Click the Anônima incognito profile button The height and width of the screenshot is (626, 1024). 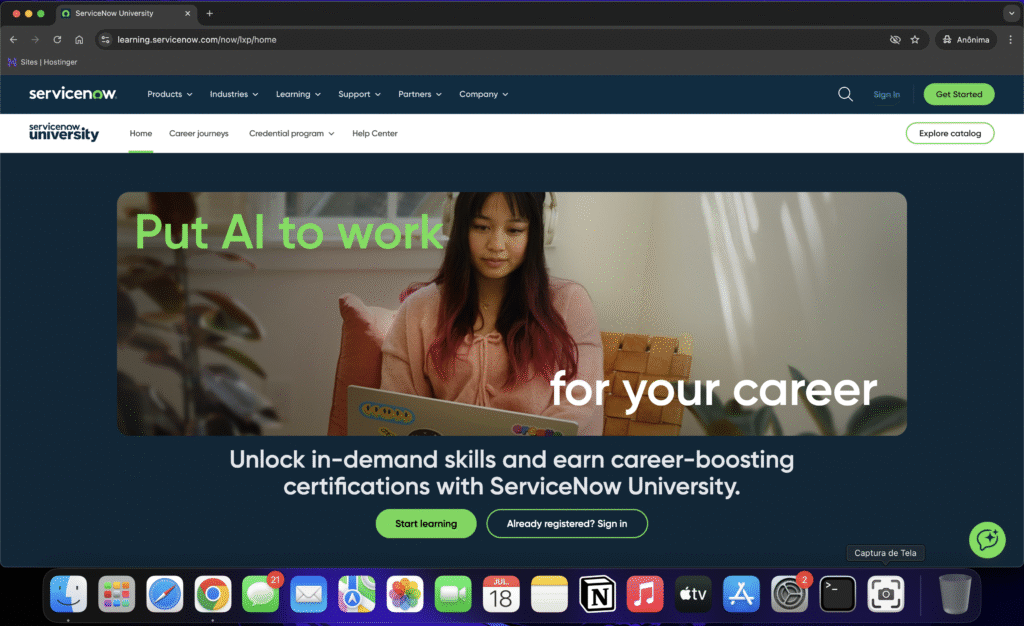click(x=966, y=40)
